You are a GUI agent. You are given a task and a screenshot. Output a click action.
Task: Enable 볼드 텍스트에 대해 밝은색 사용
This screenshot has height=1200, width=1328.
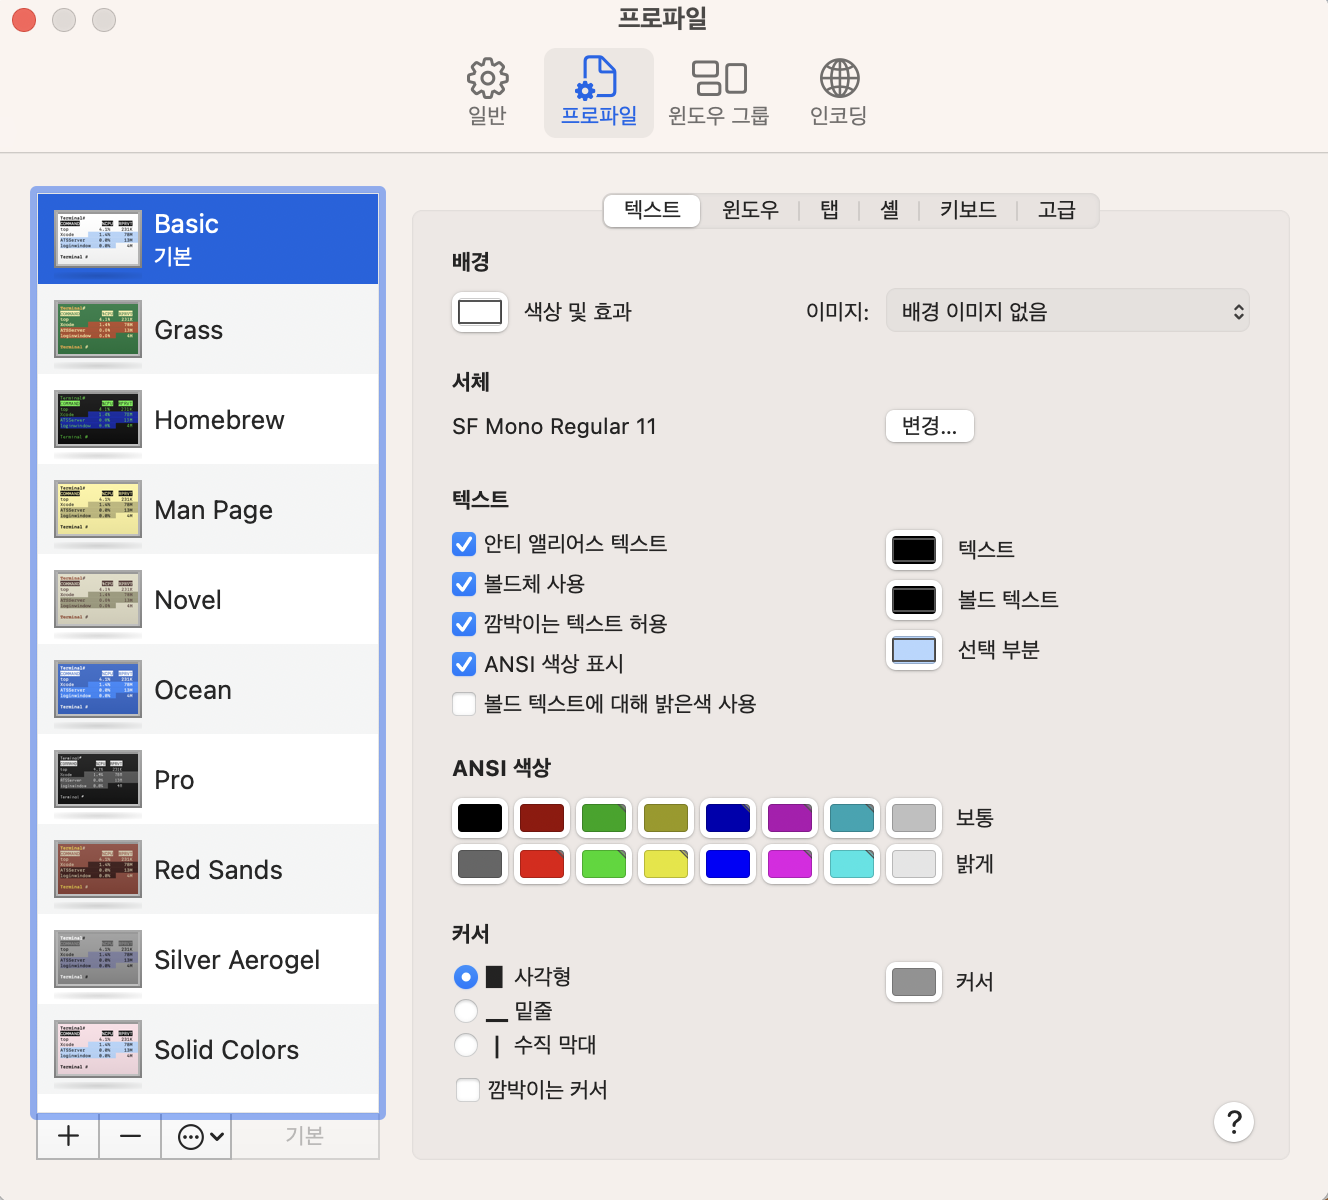[x=464, y=704]
